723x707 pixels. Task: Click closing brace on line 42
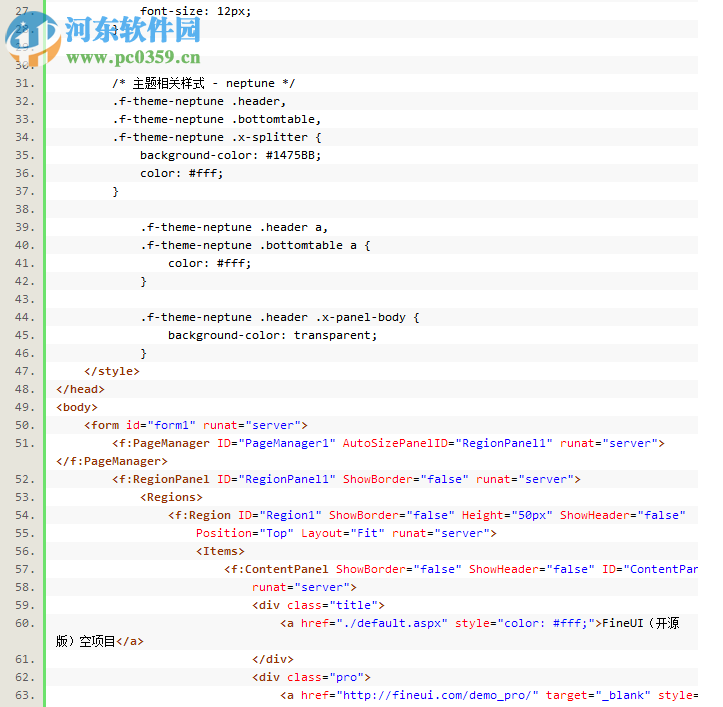143,281
